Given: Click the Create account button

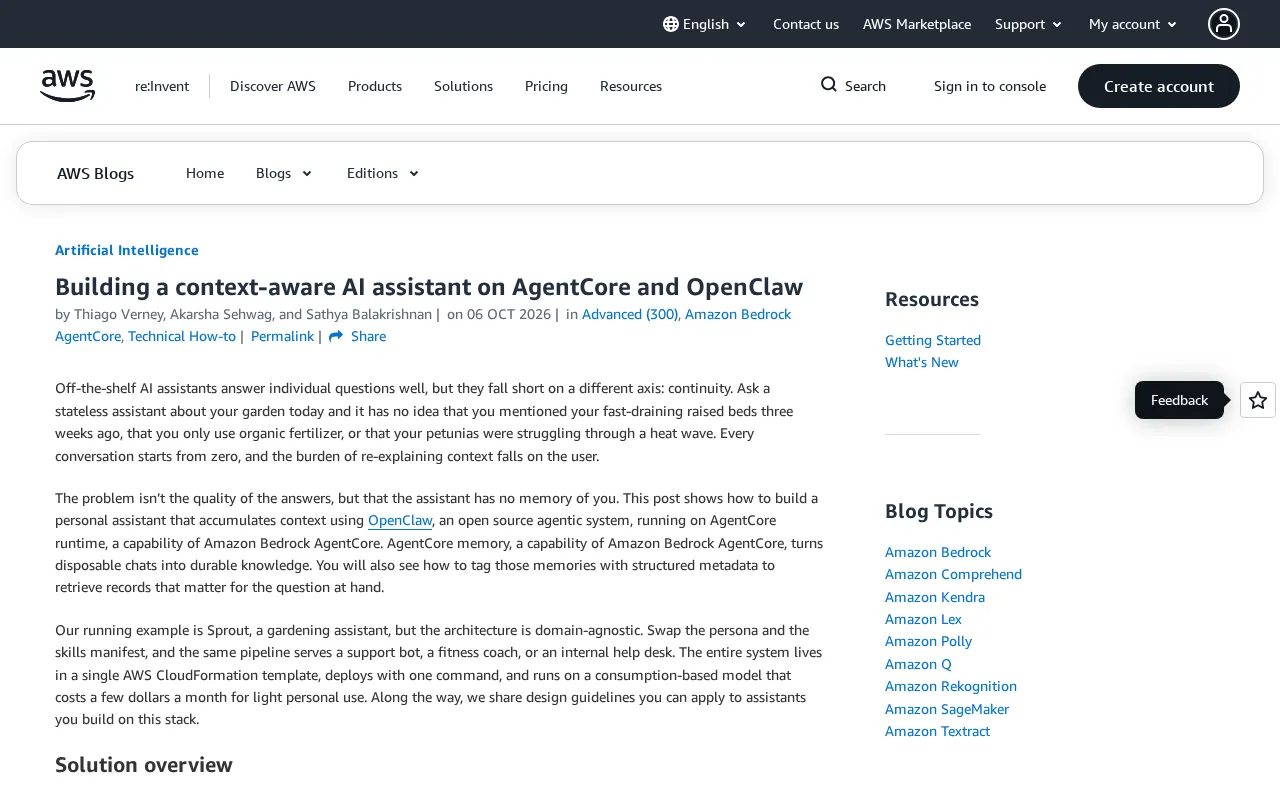Looking at the screenshot, I should click(x=1159, y=86).
